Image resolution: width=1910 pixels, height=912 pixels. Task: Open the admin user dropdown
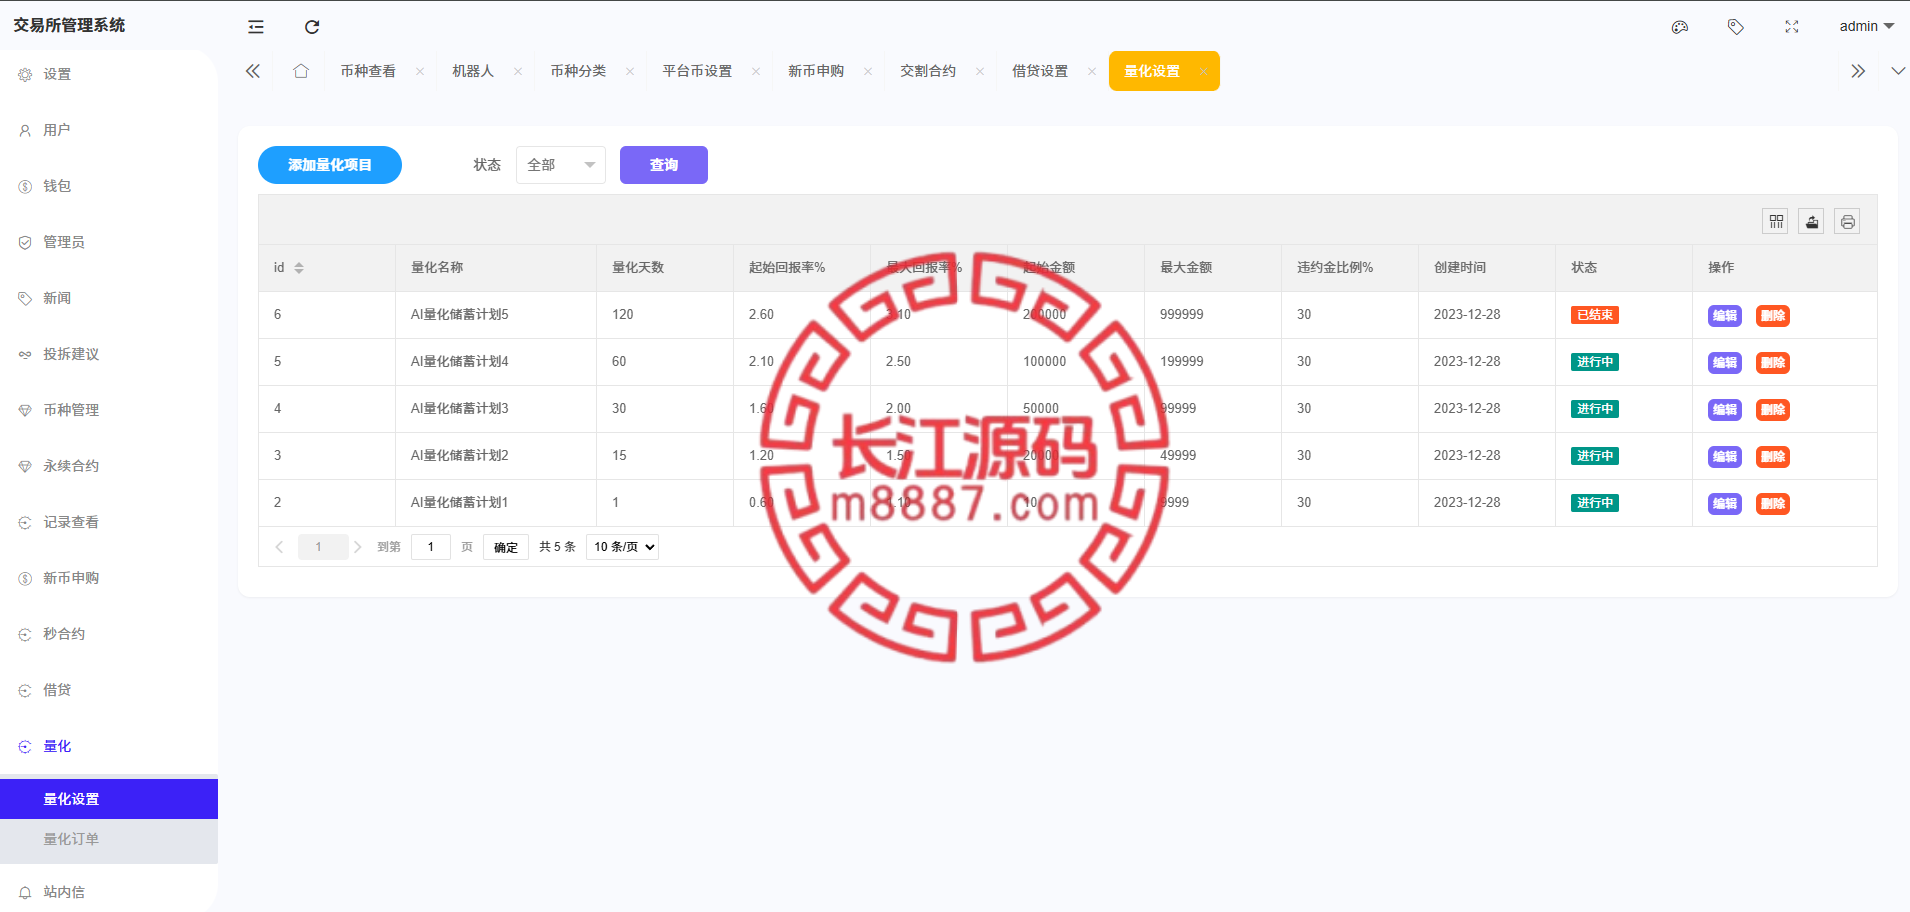pos(1866,27)
